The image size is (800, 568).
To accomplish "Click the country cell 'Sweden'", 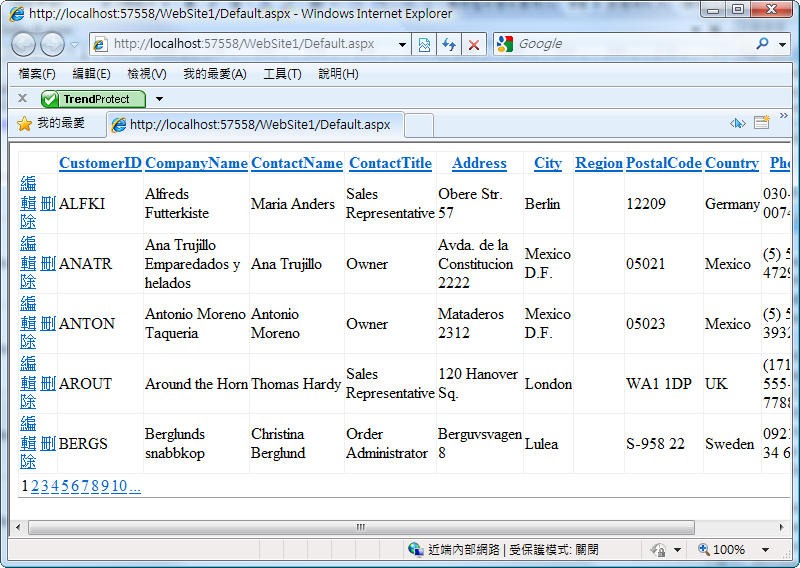I will click(x=730, y=444).
